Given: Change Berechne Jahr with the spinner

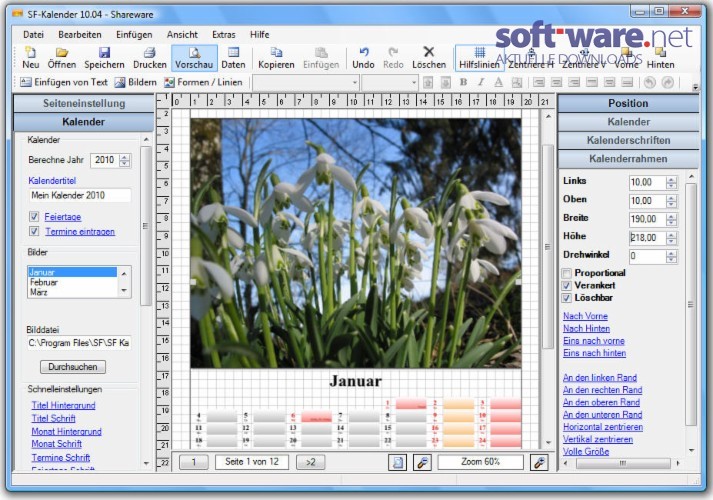Looking at the screenshot, I should [125, 160].
